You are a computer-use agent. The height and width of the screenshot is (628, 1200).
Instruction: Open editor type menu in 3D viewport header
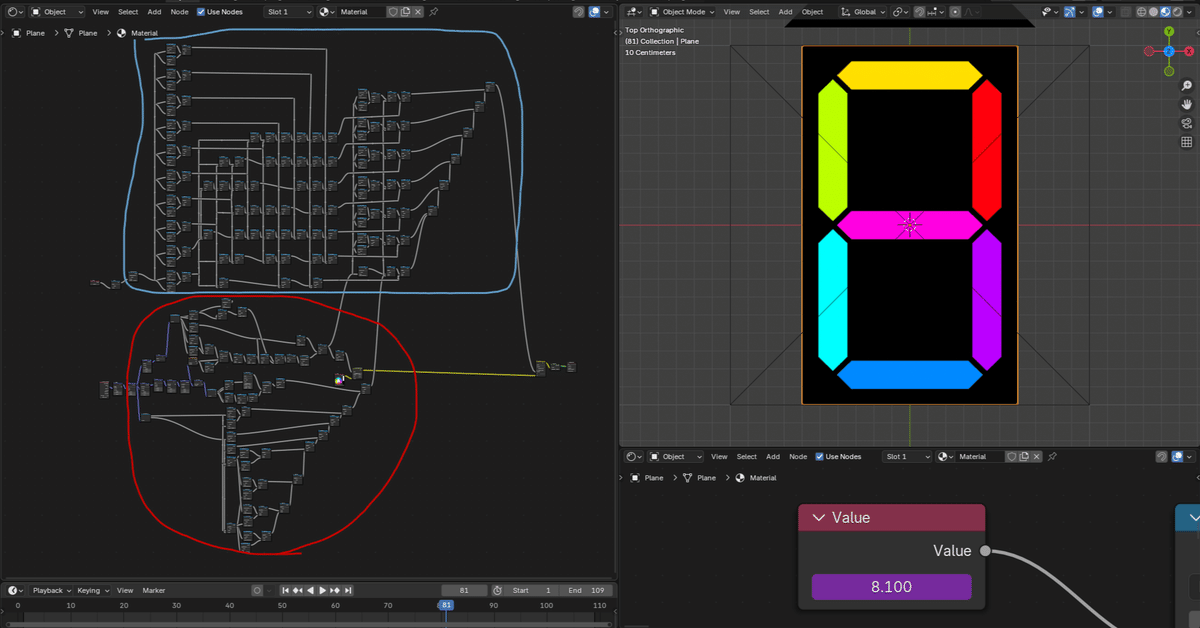click(634, 12)
